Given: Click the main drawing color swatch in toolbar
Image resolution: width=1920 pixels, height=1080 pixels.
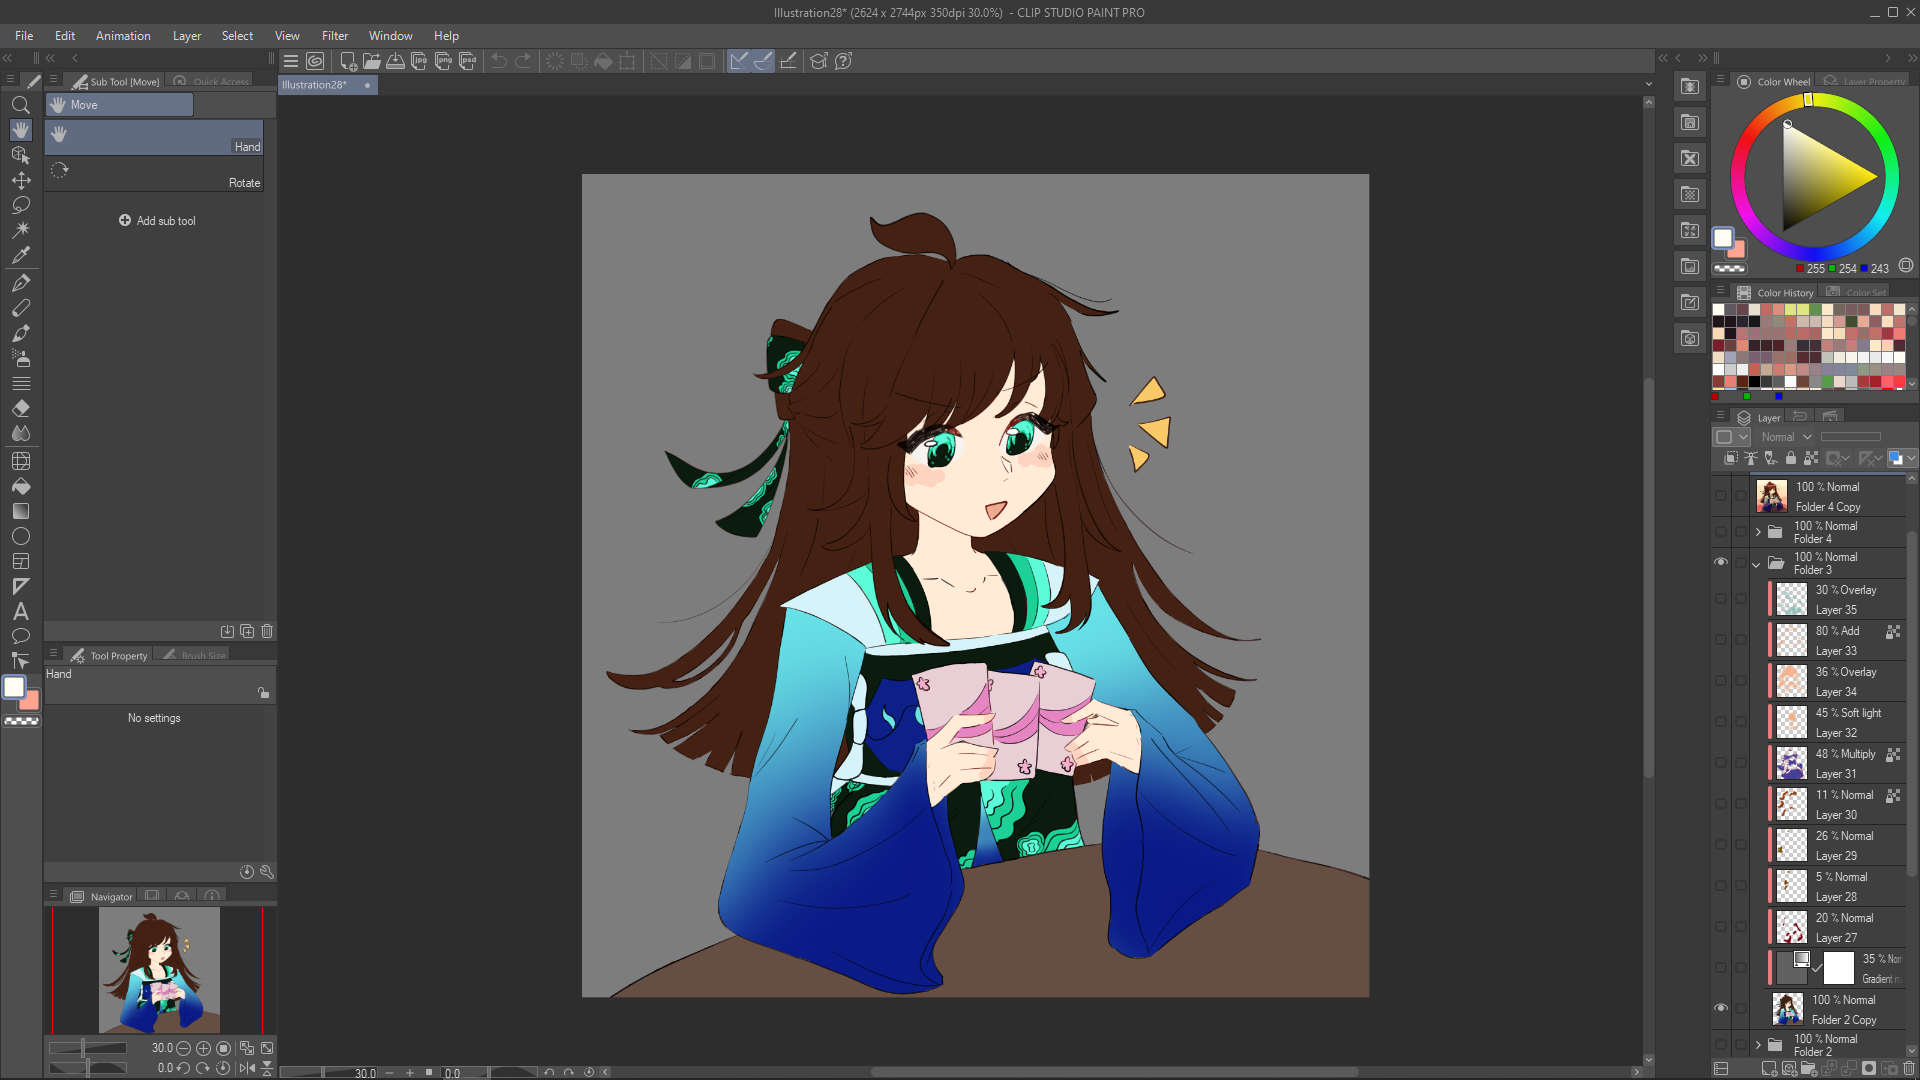Looking at the screenshot, I should [14, 687].
